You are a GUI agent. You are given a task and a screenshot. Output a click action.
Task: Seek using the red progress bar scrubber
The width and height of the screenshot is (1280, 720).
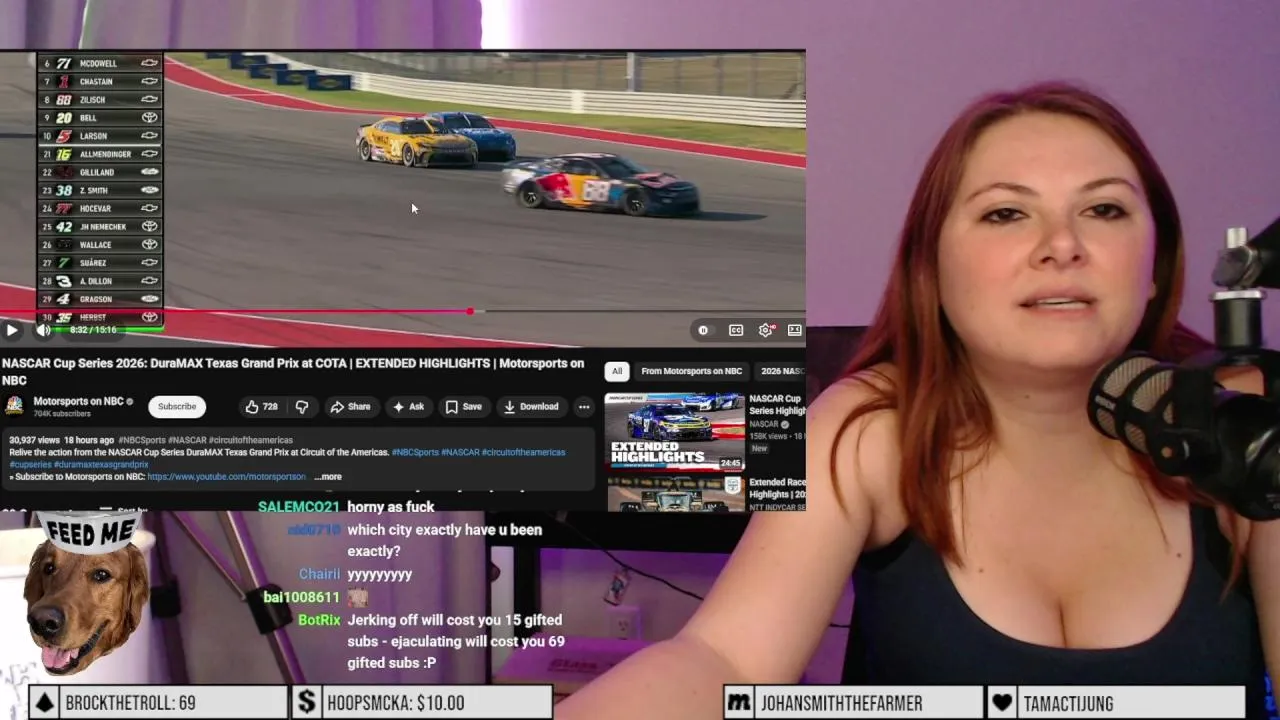[470, 312]
